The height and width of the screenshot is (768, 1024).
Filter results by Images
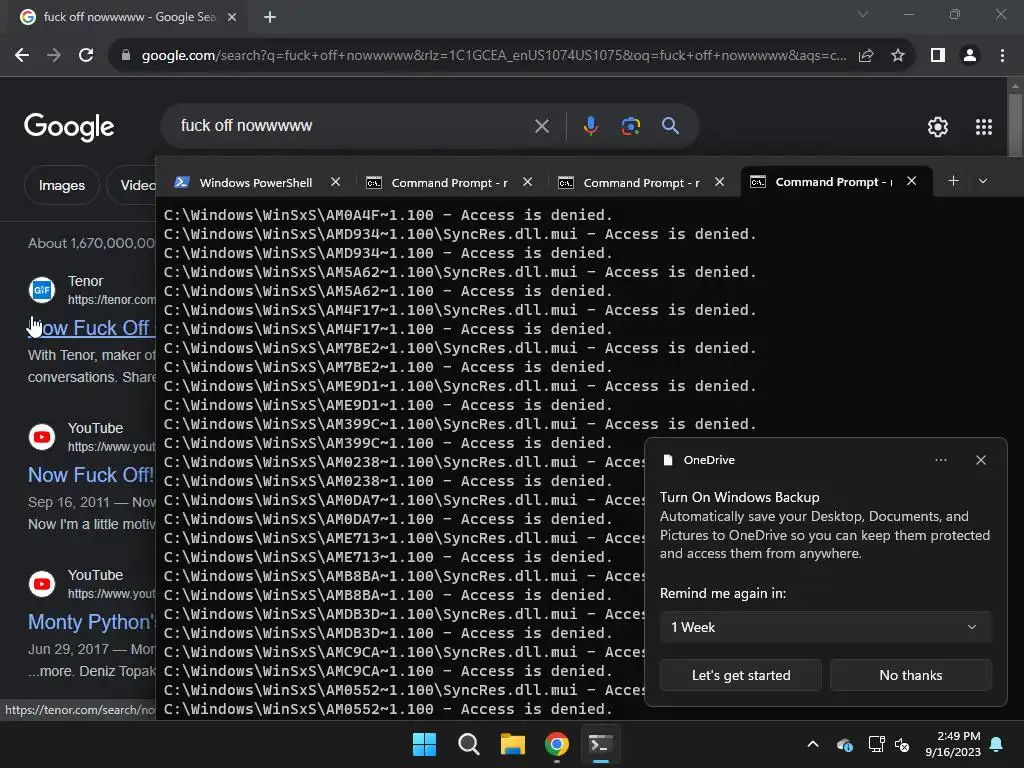point(61,185)
